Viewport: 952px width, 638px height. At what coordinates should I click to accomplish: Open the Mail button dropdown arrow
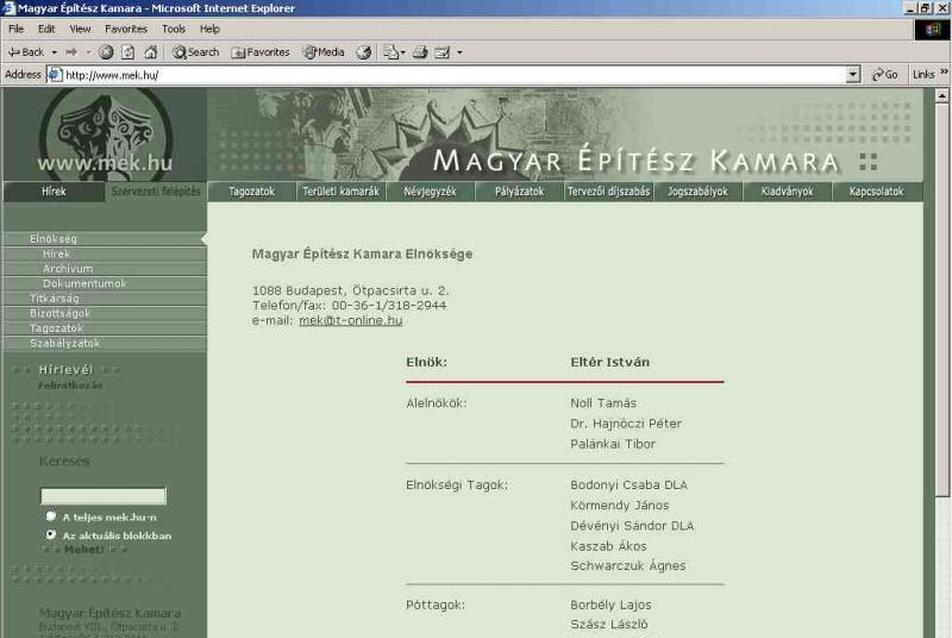403,53
